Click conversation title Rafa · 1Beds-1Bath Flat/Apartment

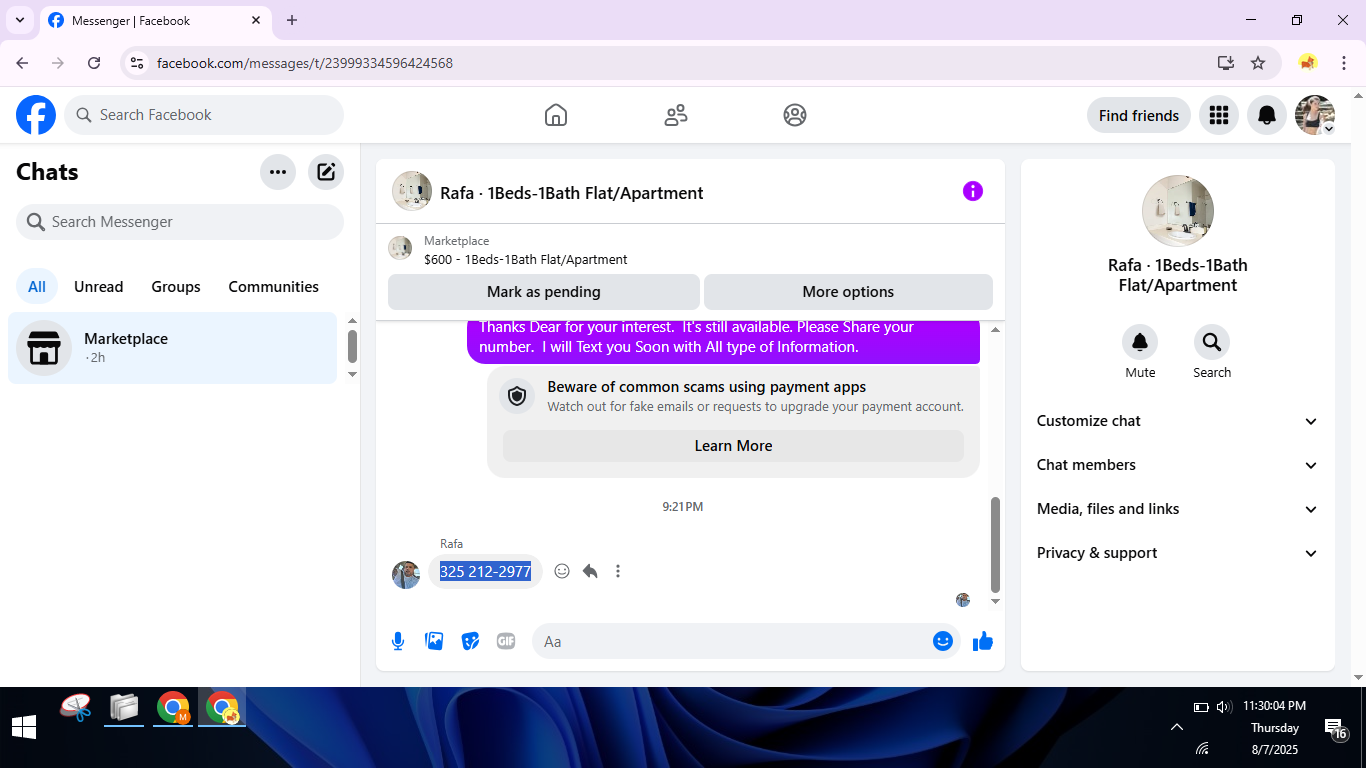point(572,193)
